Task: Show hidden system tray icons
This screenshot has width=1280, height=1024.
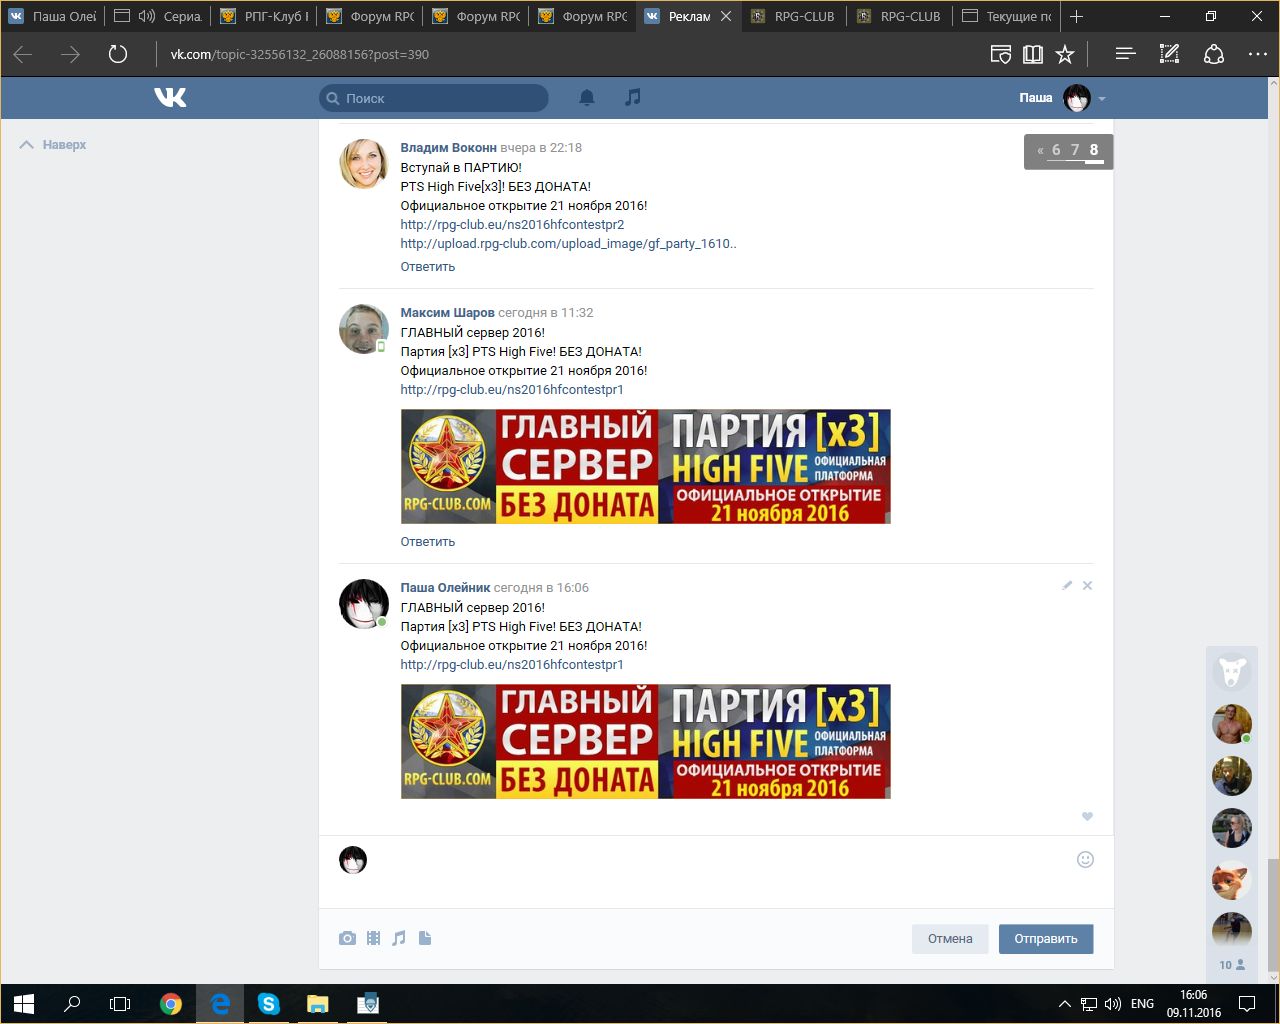Action: 1064,1004
